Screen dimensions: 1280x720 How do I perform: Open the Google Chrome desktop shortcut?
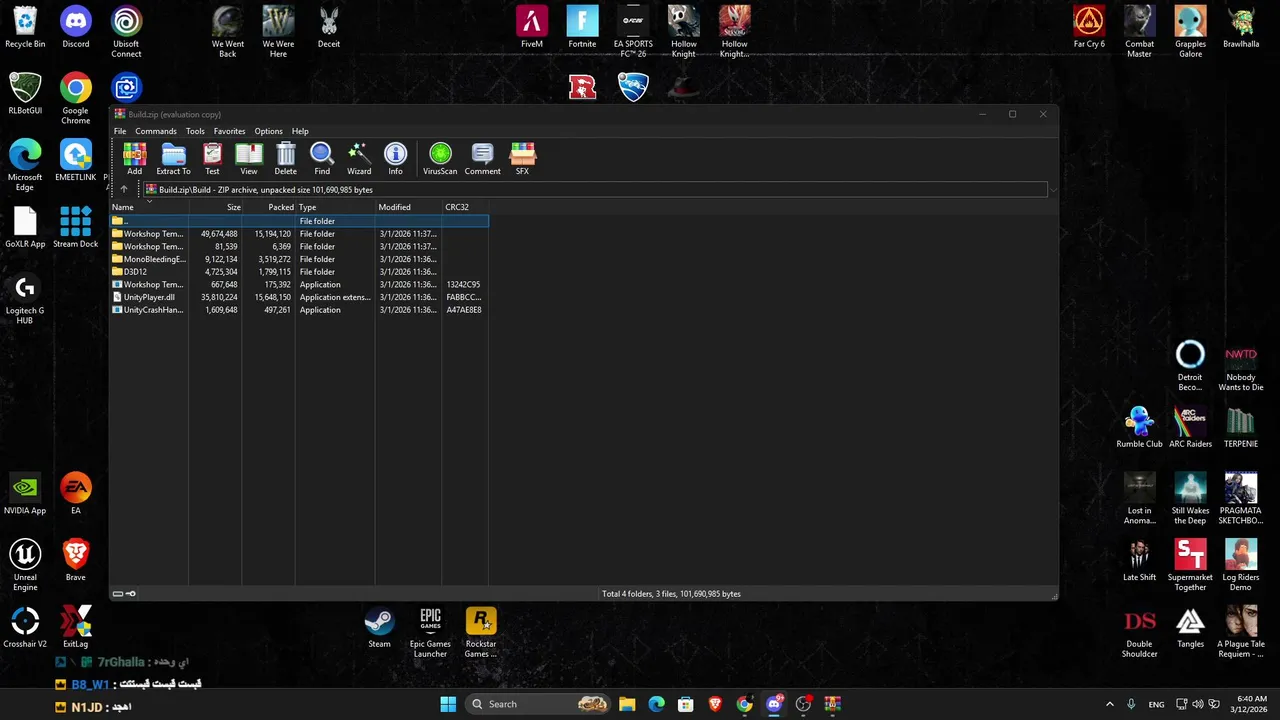[x=76, y=99]
